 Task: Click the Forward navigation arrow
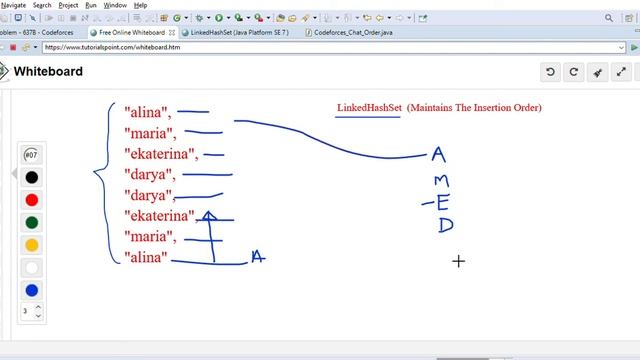(399, 18)
